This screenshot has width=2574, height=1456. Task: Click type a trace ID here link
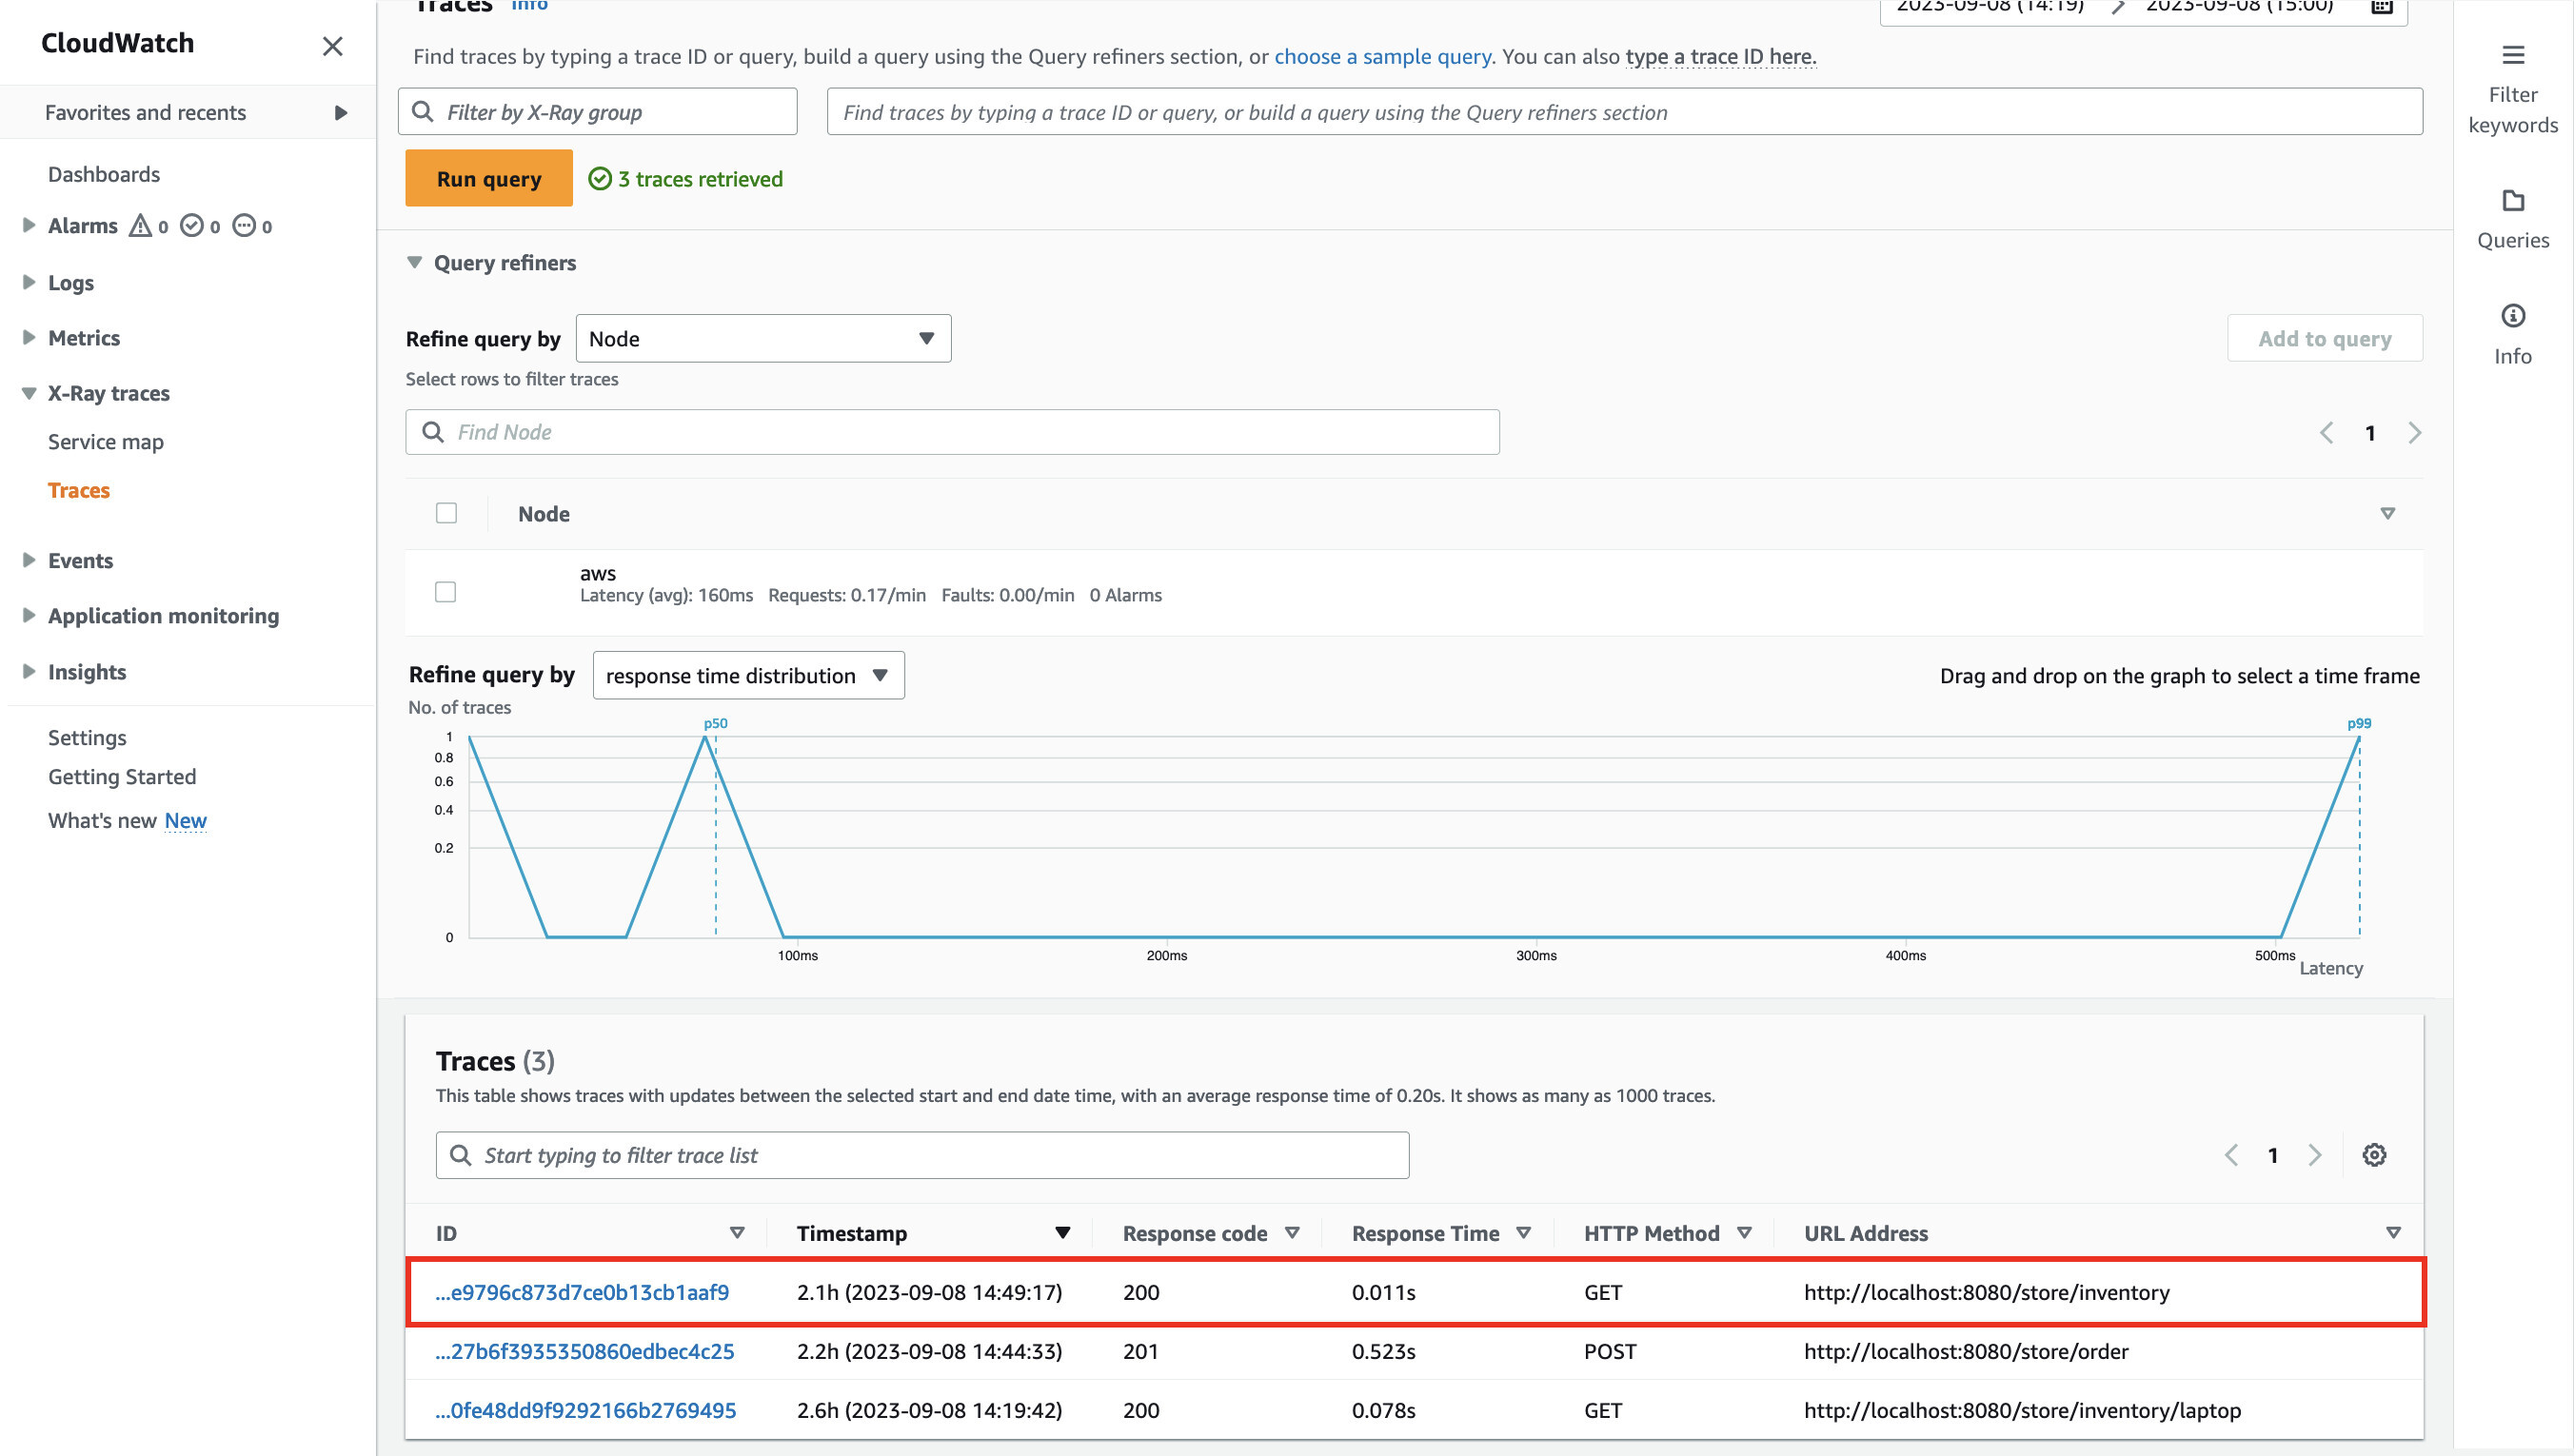1720,56
